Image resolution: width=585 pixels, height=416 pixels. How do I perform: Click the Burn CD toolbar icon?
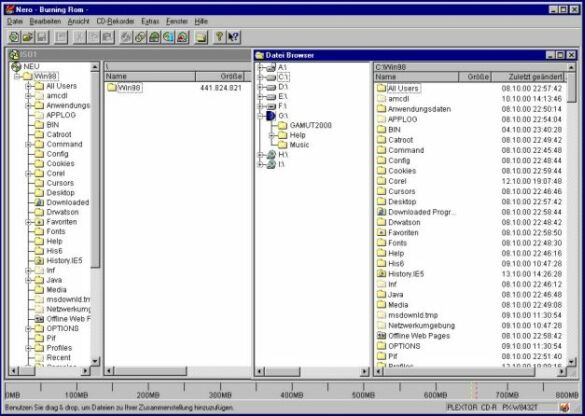[x=126, y=37]
